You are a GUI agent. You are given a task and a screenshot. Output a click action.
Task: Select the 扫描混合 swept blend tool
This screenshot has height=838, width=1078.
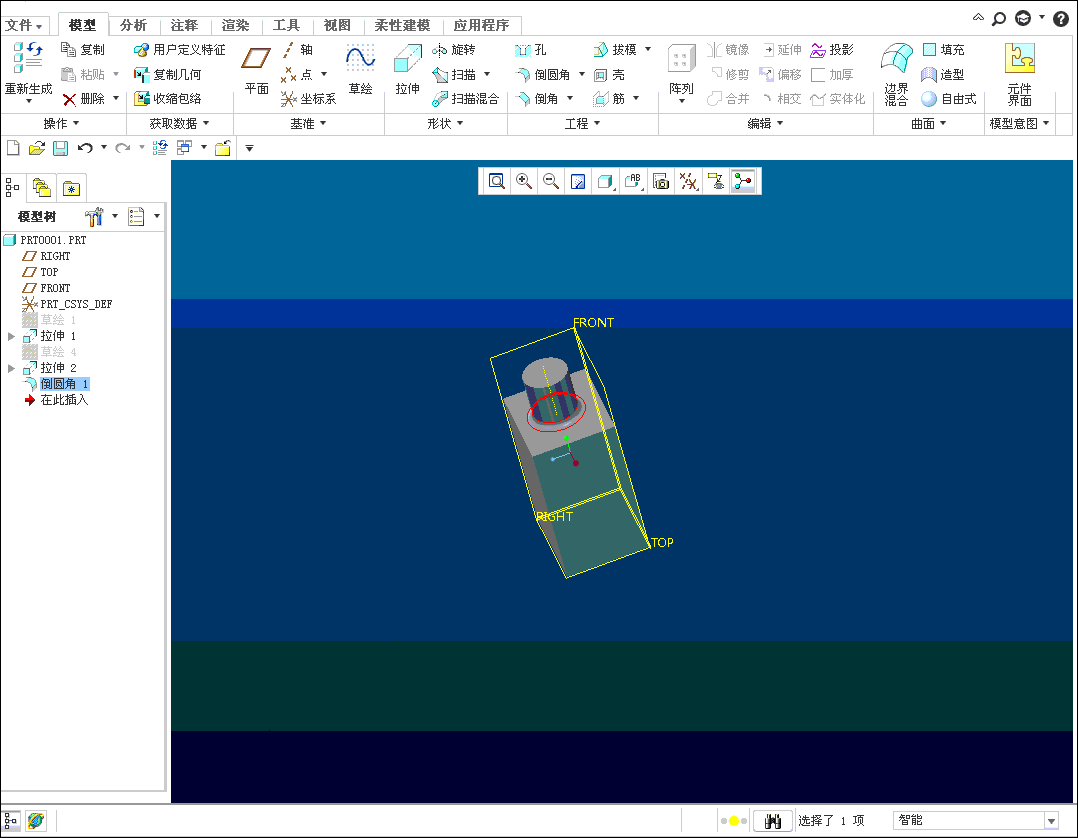tap(465, 99)
